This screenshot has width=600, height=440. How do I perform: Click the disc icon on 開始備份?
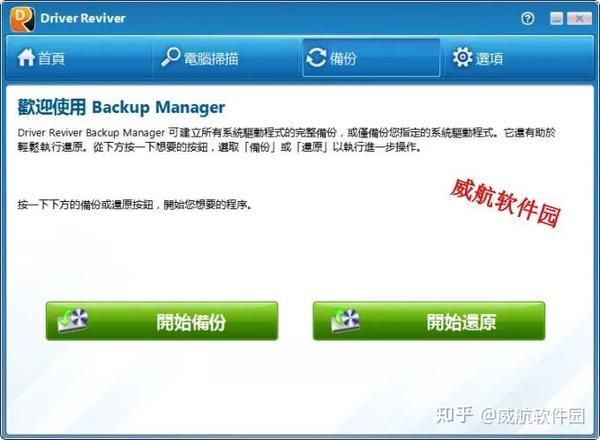[x=73, y=320]
